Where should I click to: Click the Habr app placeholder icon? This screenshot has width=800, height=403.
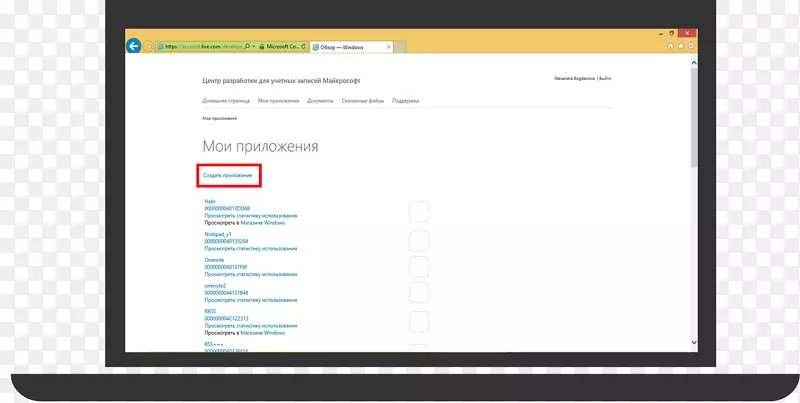point(418,211)
